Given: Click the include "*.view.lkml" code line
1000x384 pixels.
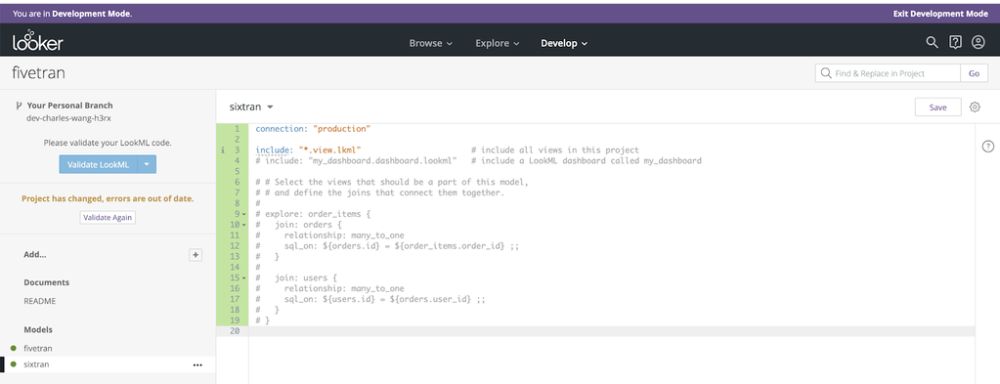Looking at the screenshot, I should coord(309,151).
